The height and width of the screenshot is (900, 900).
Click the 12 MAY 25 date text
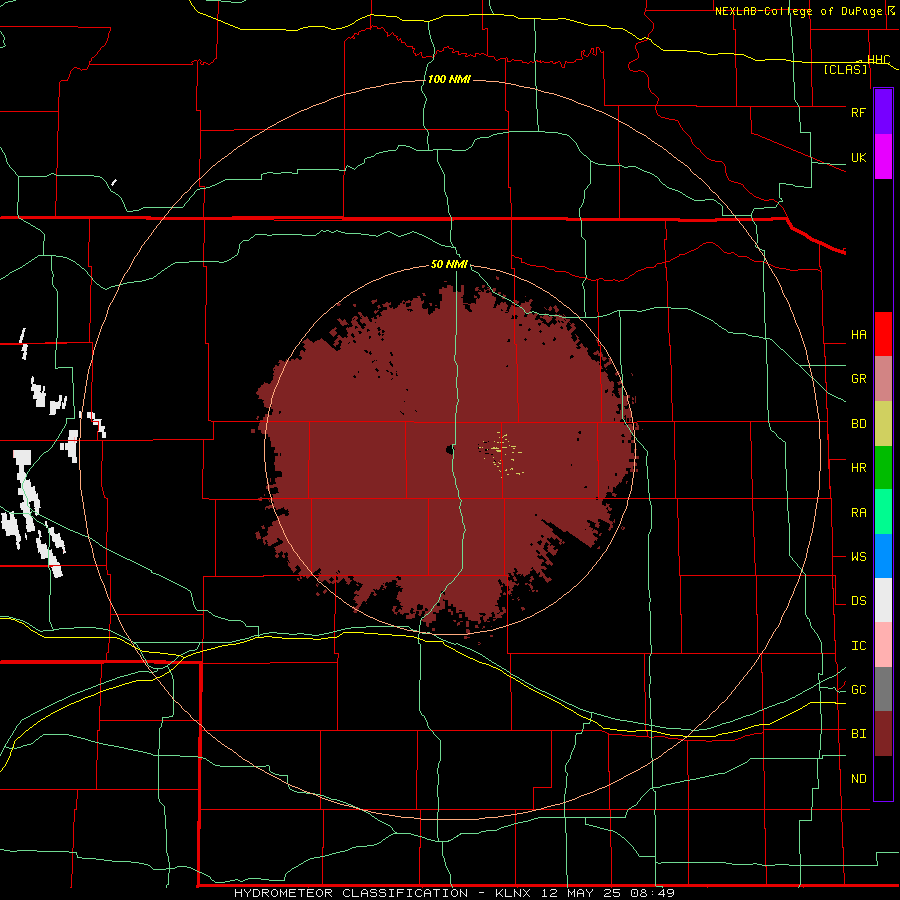[581, 893]
